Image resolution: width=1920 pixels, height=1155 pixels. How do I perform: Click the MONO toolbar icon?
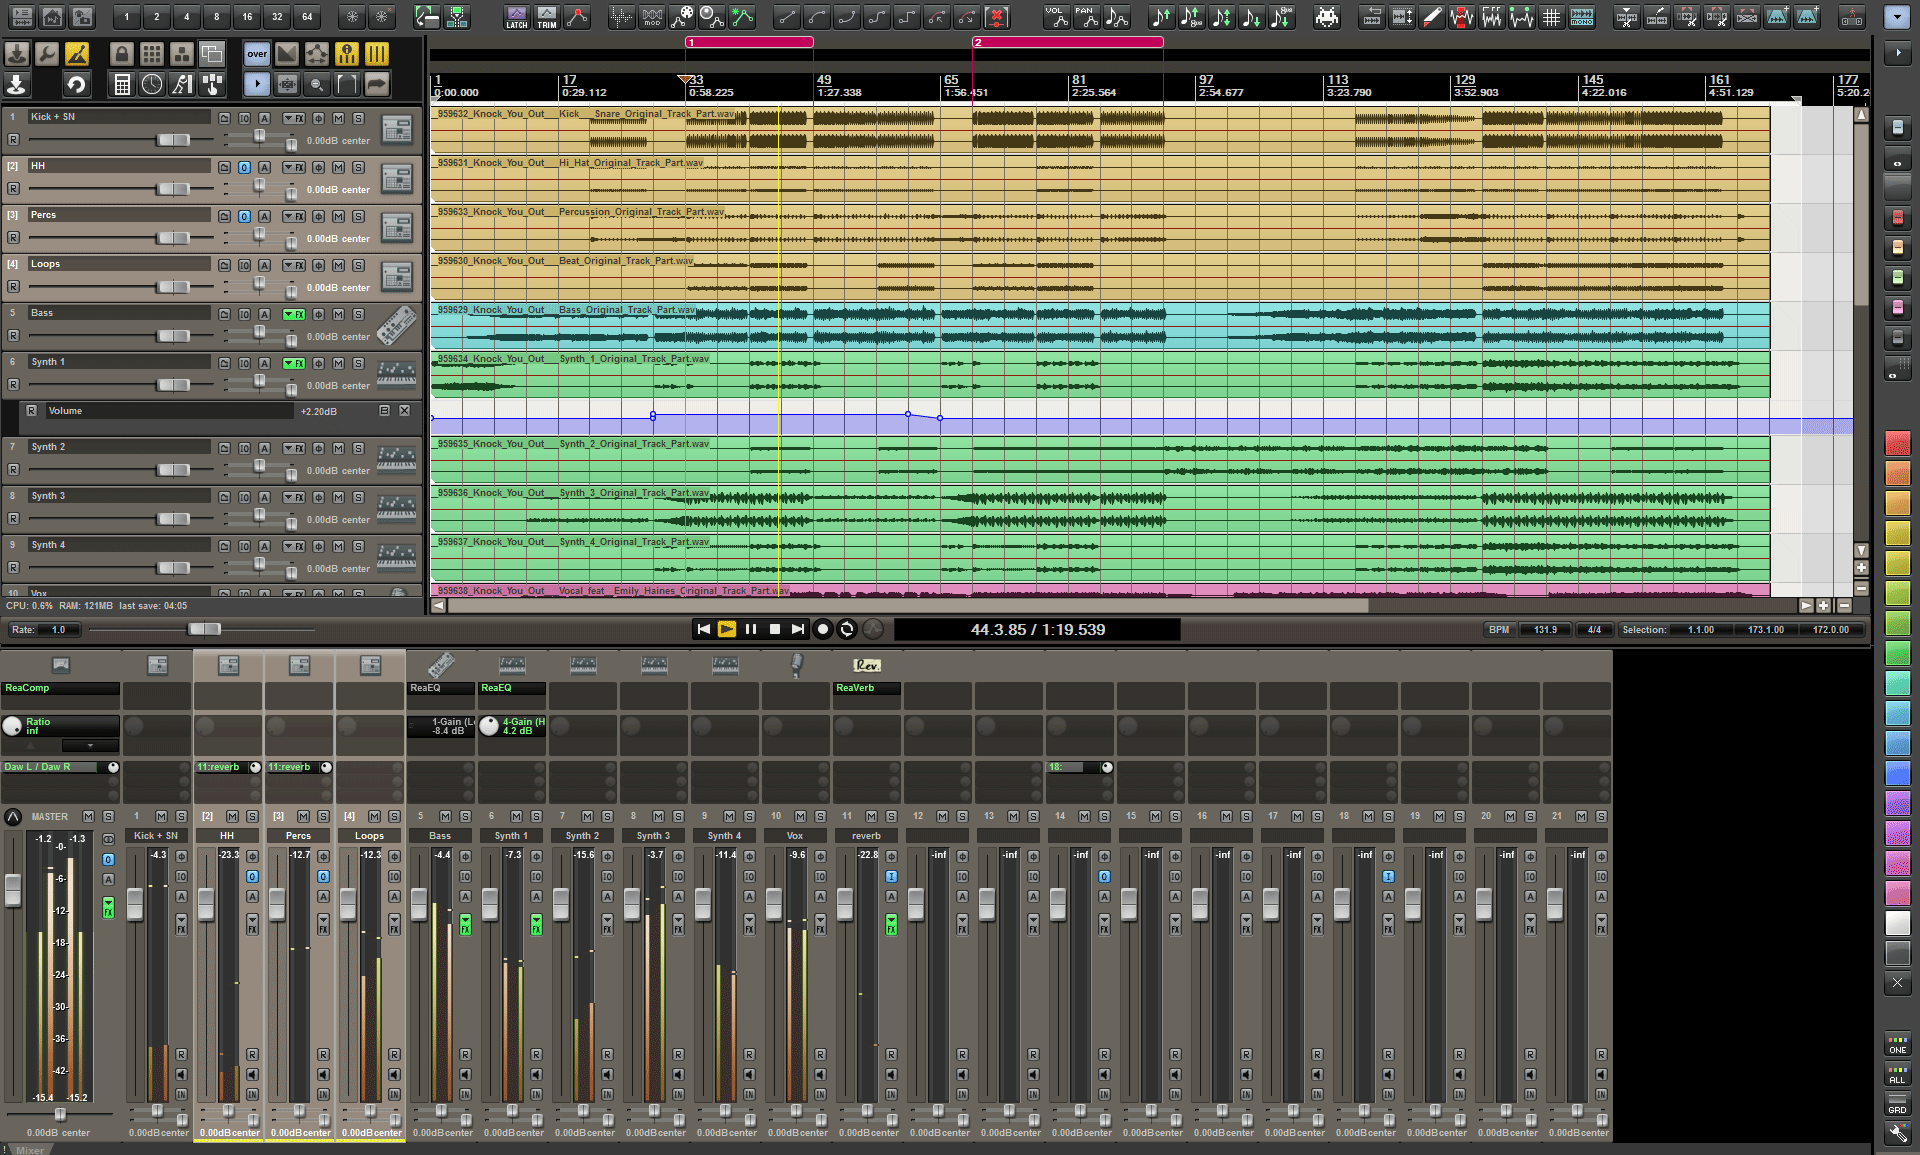tap(1582, 17)
